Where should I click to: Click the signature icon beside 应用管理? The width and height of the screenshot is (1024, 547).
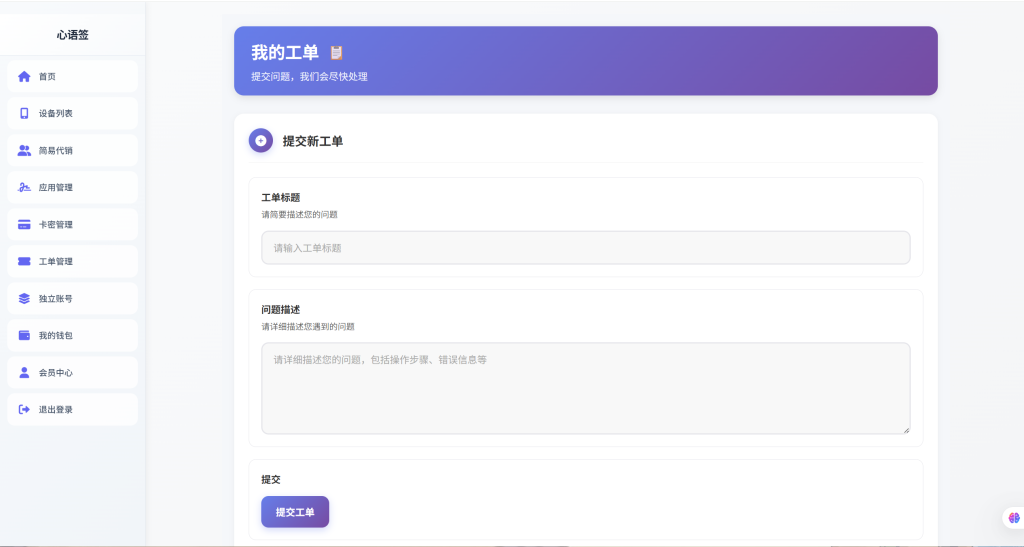click(24, 187)
